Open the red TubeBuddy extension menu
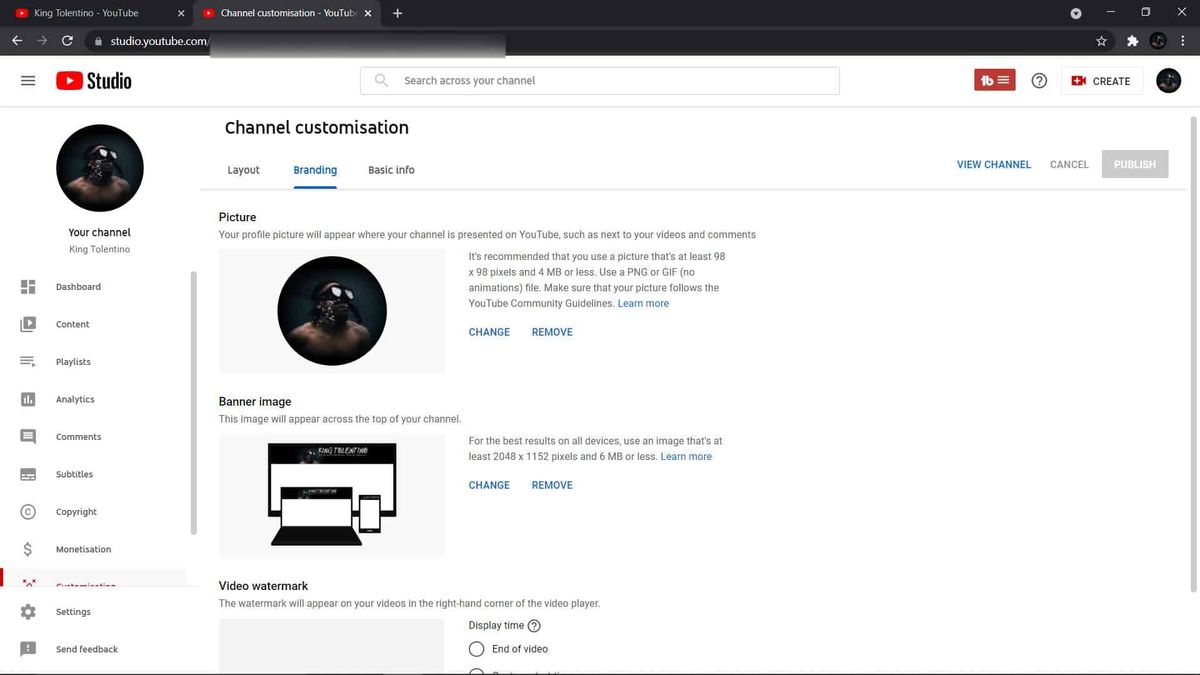1200x675 pixels. pos(994,80)
